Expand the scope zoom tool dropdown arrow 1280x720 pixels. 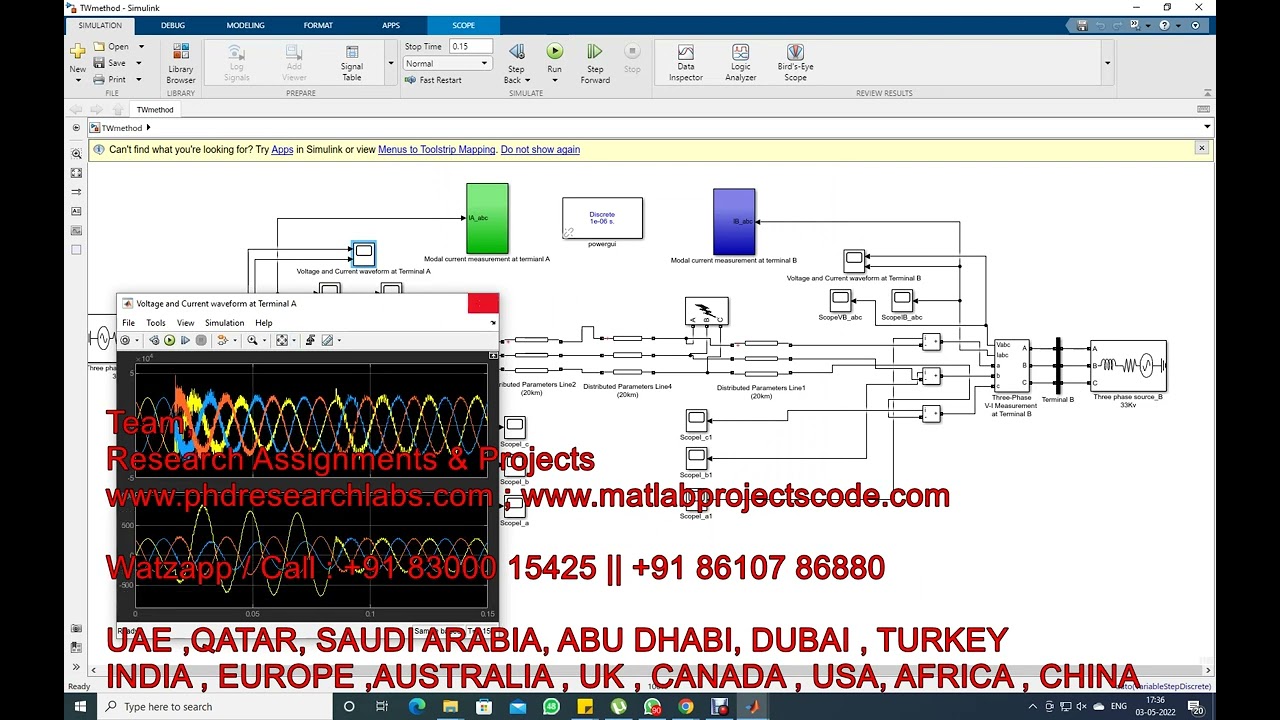[264, 340]
